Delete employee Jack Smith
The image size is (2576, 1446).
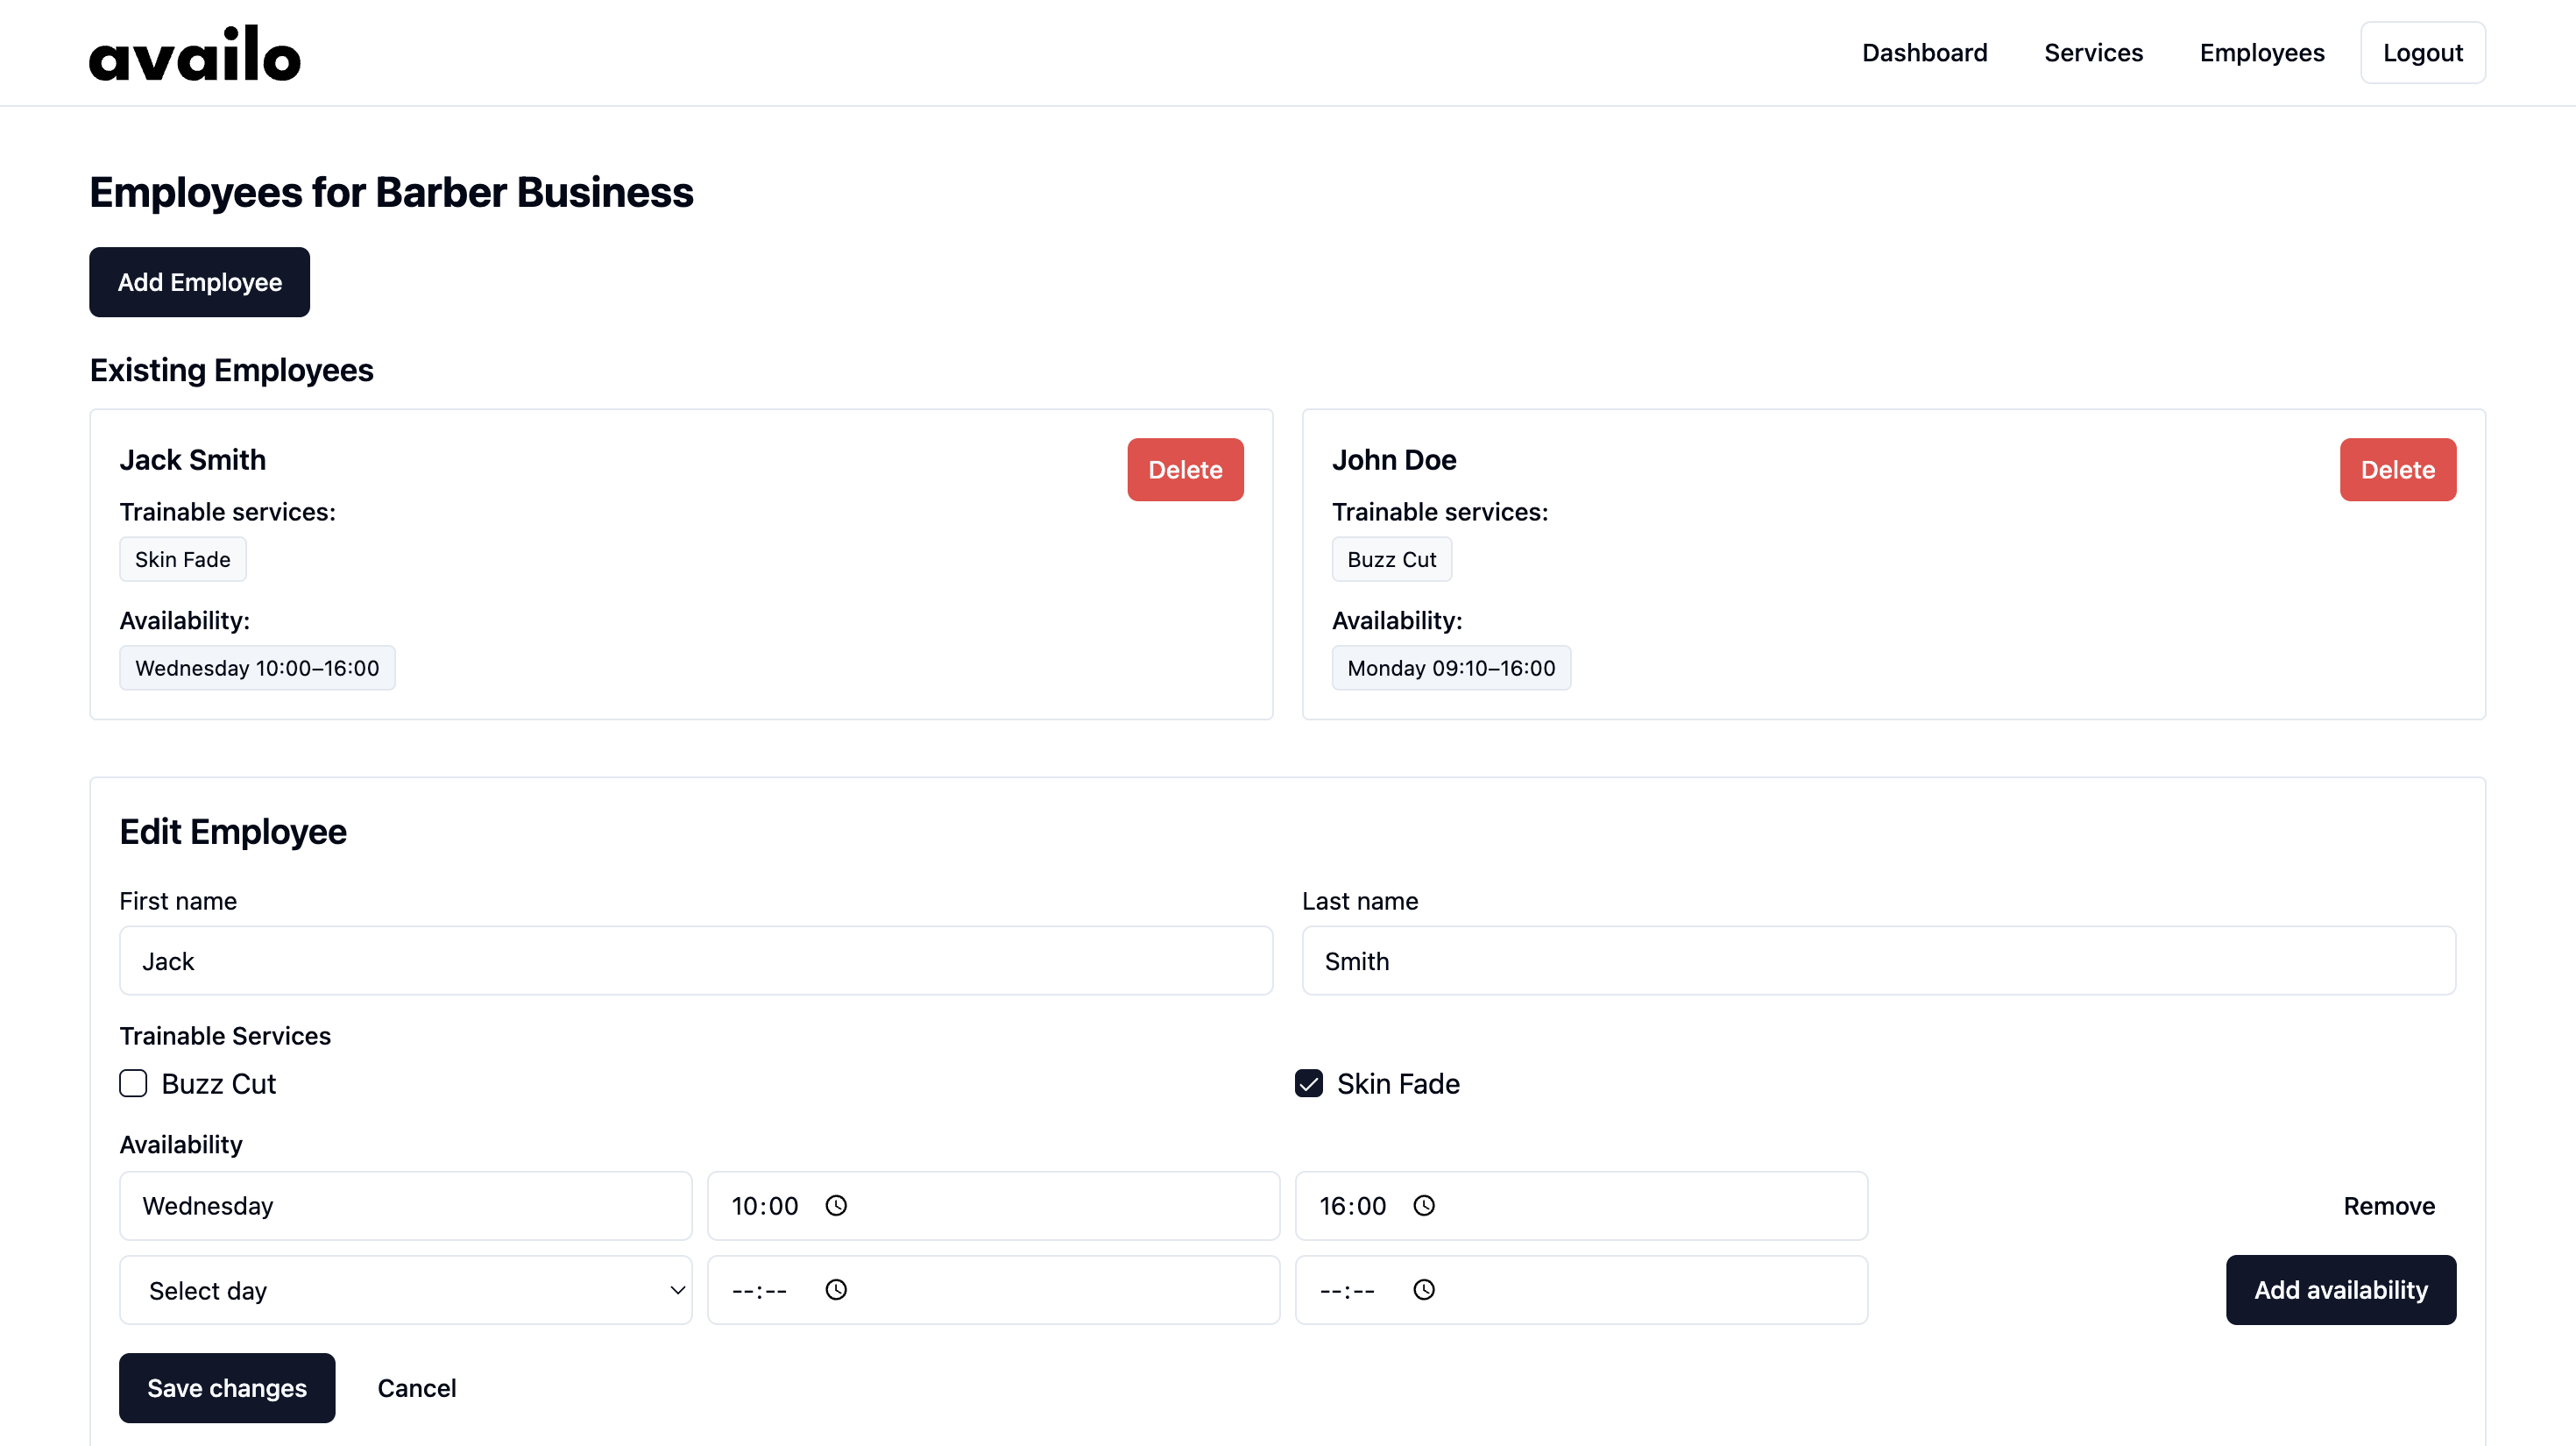pyautogui.click(x=1185, y=469)
